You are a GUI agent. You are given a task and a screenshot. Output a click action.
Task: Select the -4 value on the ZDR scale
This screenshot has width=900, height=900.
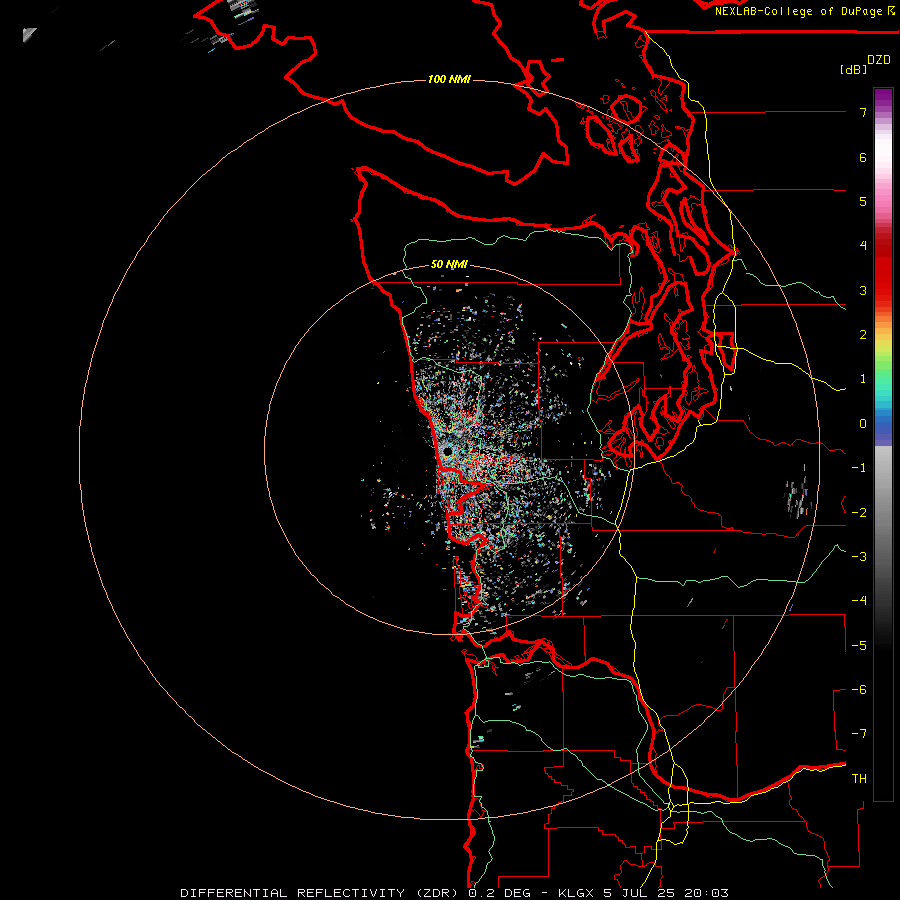pos(859,600)
